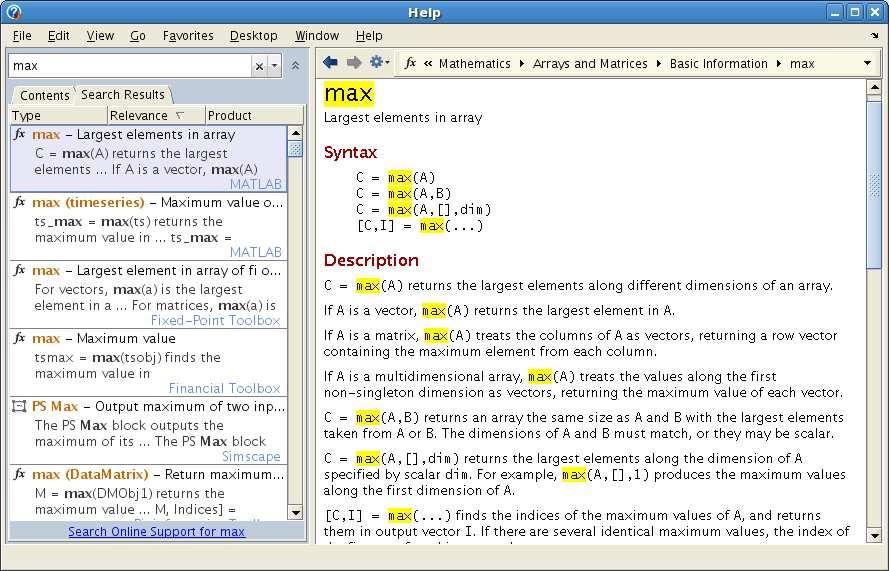Click fx icon of max timeseries result
This screenshot has height=571, width=889.
click(x=20, y=202)
